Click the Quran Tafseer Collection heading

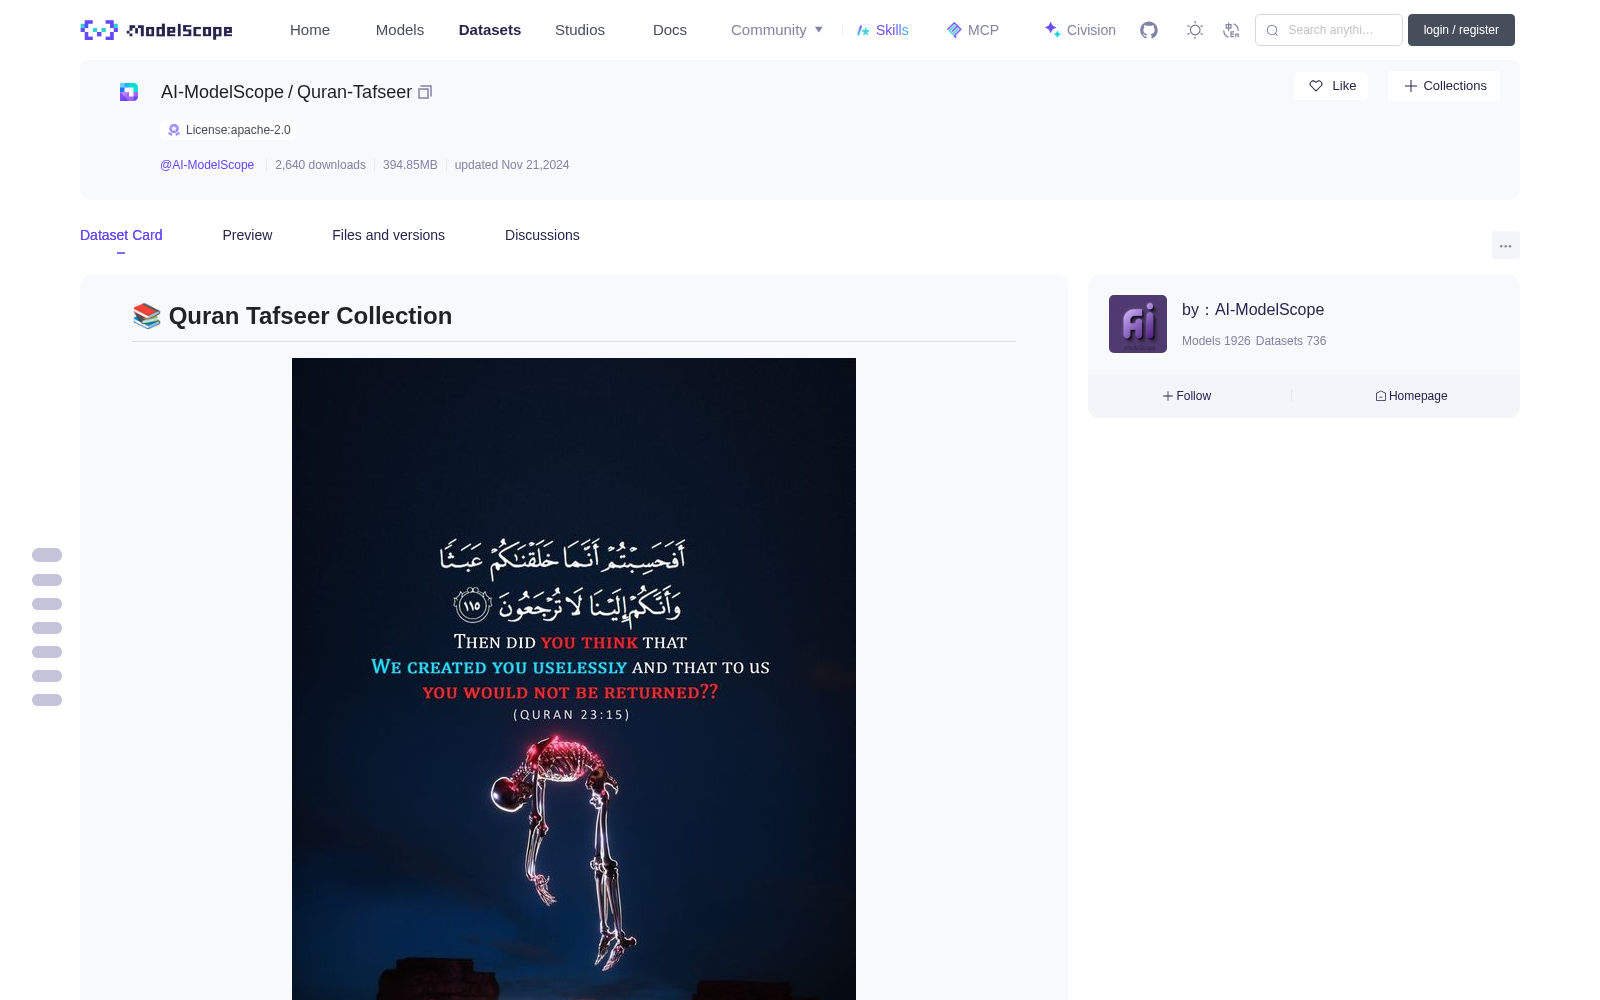pos(292,316)
